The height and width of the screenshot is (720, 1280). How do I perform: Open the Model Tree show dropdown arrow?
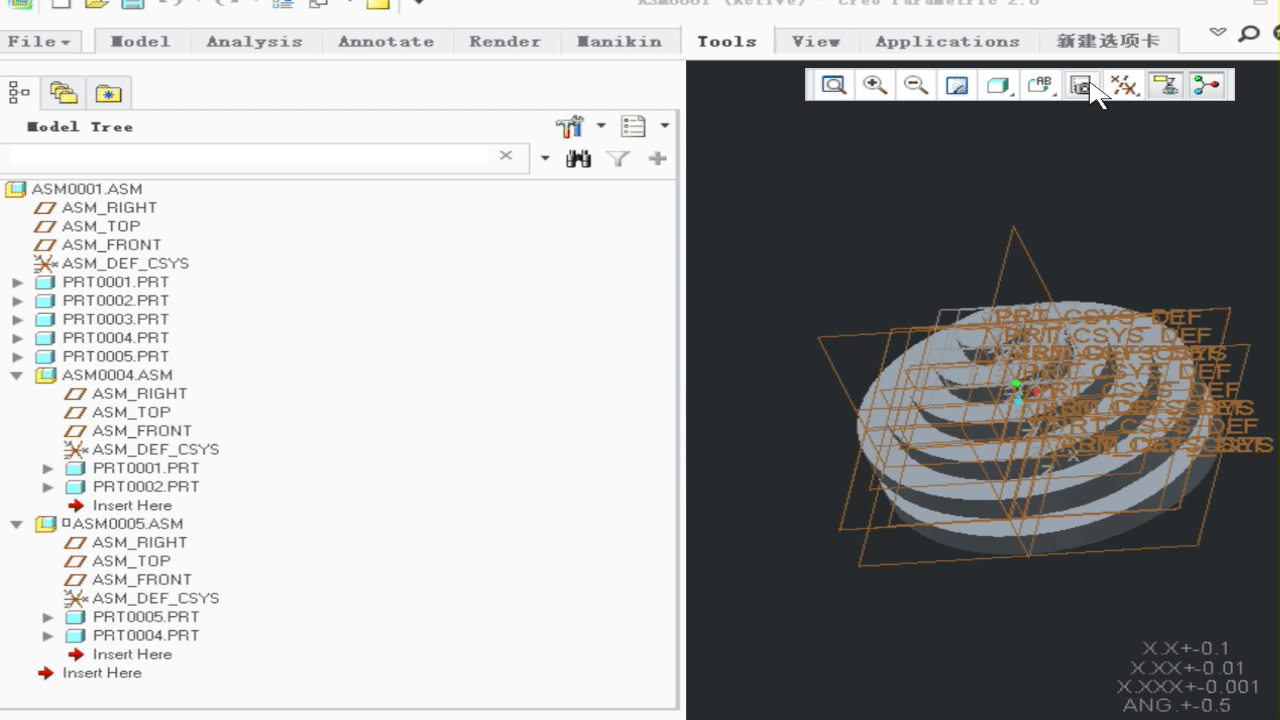[664, 127]
